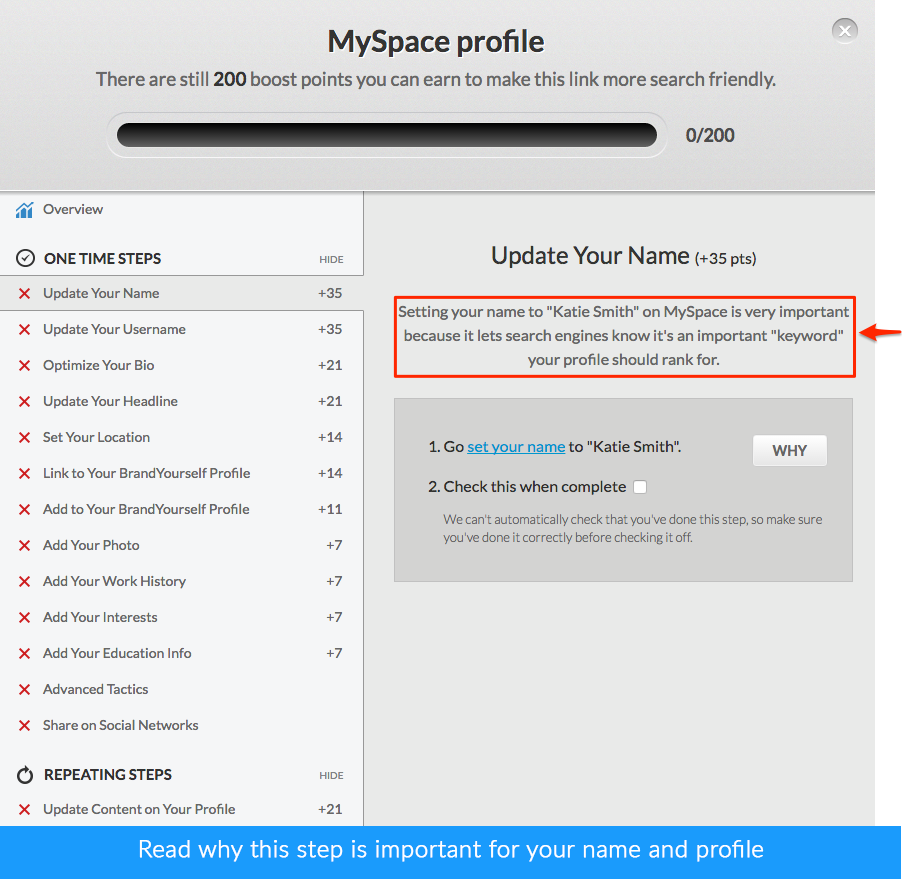Click the checkmark circle beside ONE TIME STEPS
The height and width of the screenshot is (879, 902).
click(x=23, y=258)
